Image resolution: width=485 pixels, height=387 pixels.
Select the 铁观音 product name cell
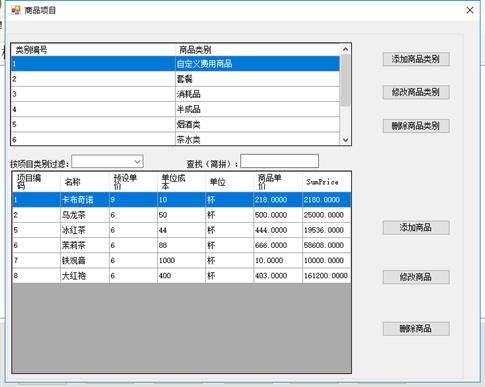point(85,260)
